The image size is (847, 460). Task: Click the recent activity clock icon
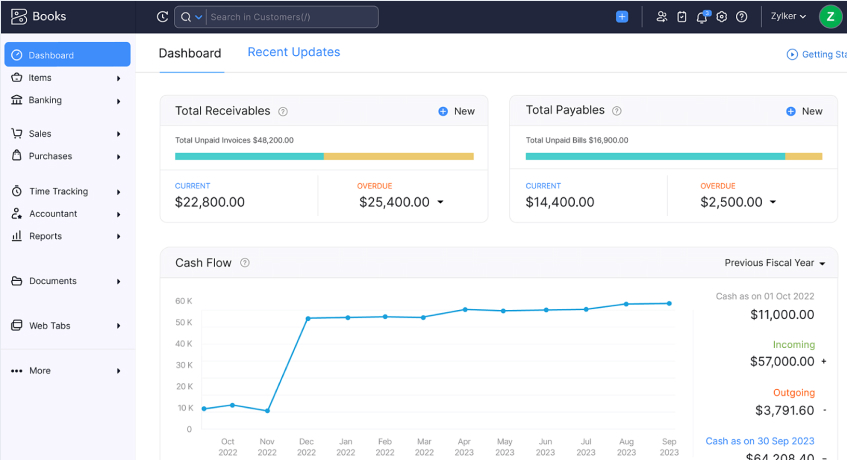click(163, 17)
